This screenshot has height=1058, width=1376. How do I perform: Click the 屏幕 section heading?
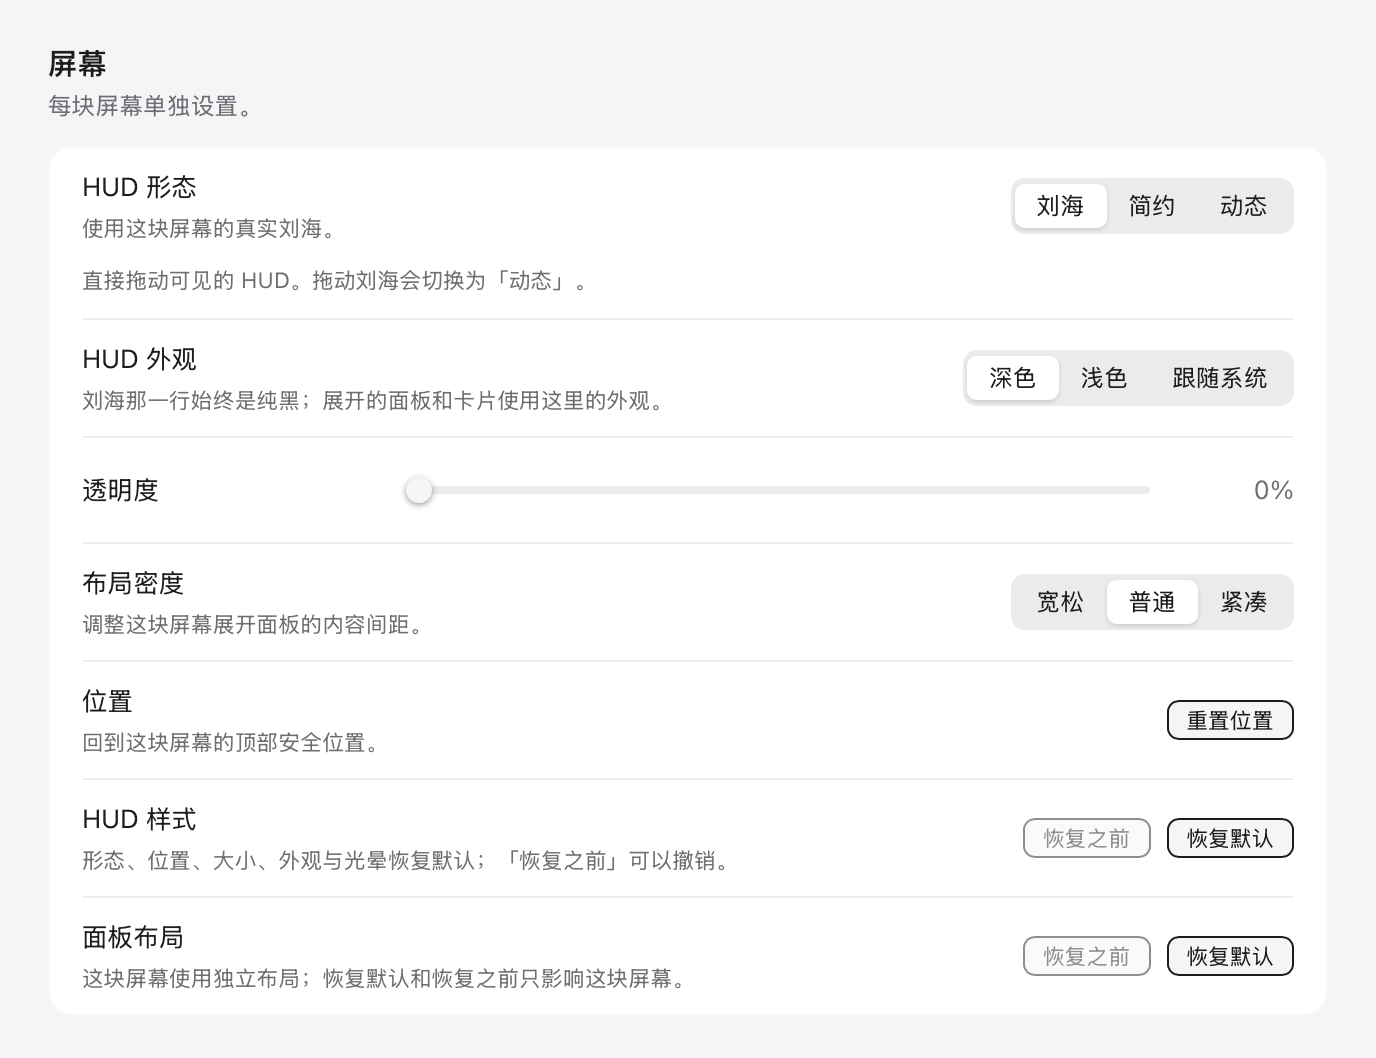(77, 64)
